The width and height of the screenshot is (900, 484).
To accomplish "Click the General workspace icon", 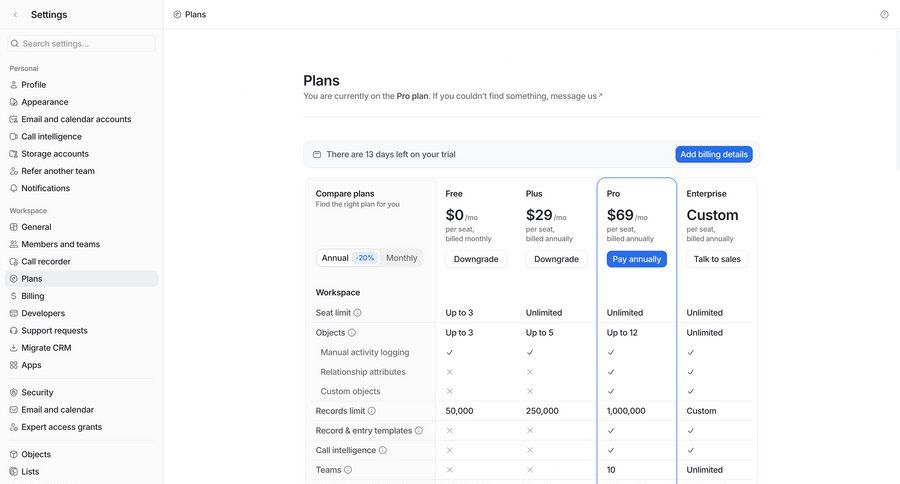I will 14,227.
